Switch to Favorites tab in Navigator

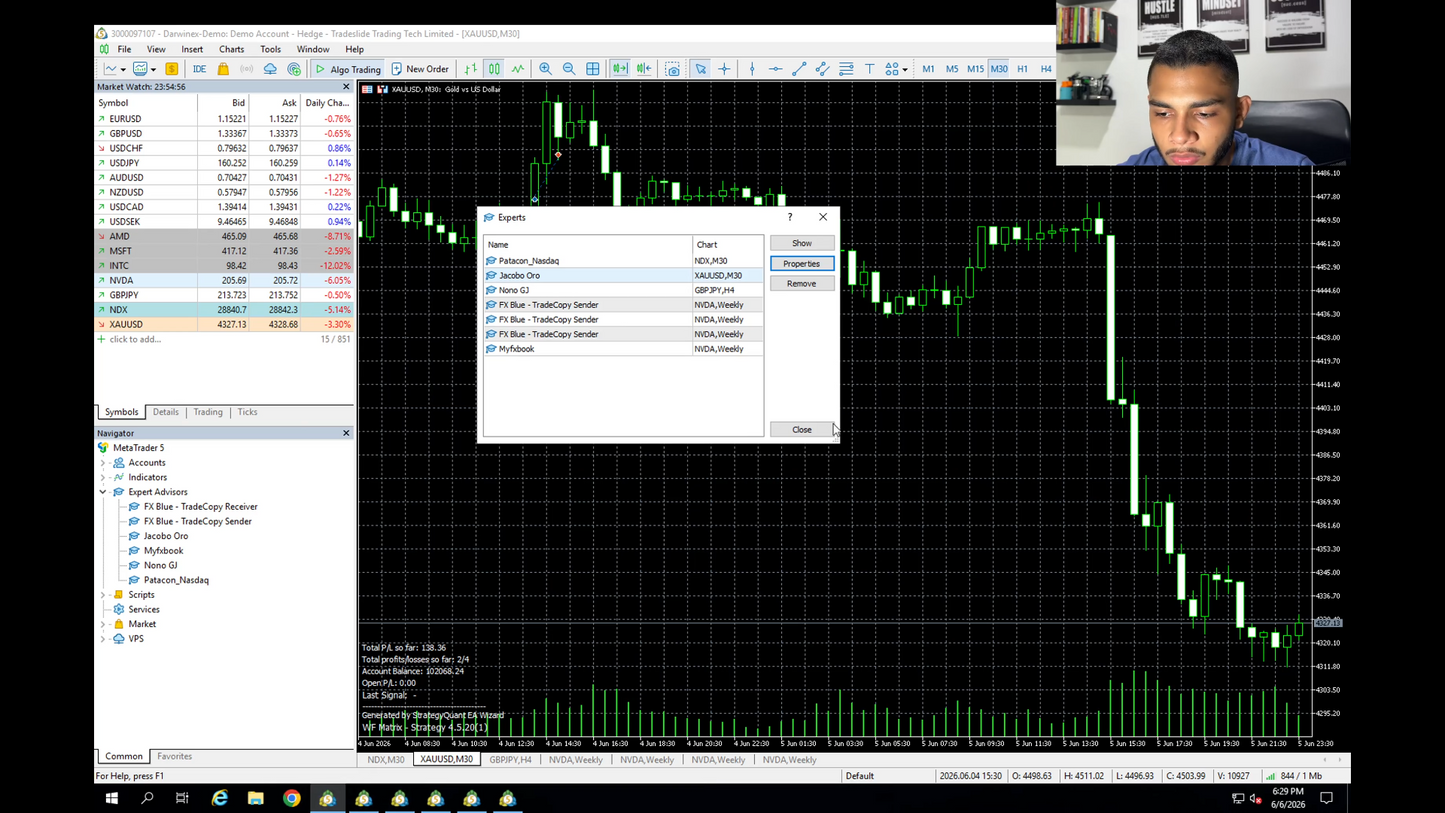174,757
